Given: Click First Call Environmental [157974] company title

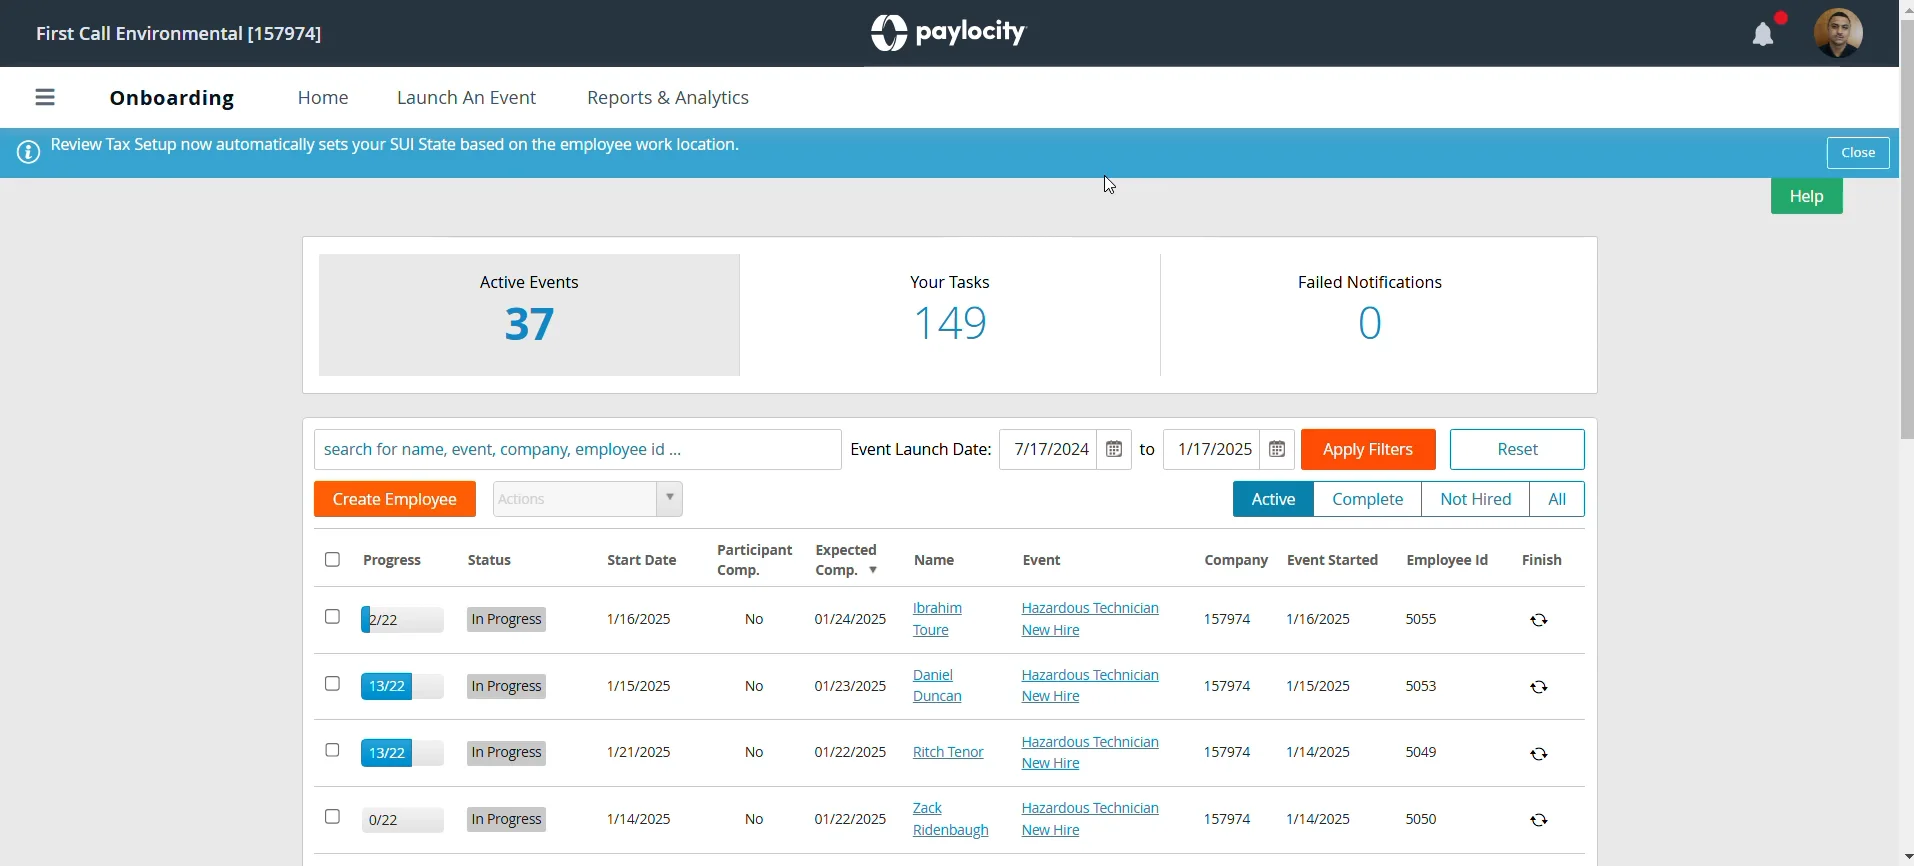Looking at the screenshot, I should click(179, 33).
